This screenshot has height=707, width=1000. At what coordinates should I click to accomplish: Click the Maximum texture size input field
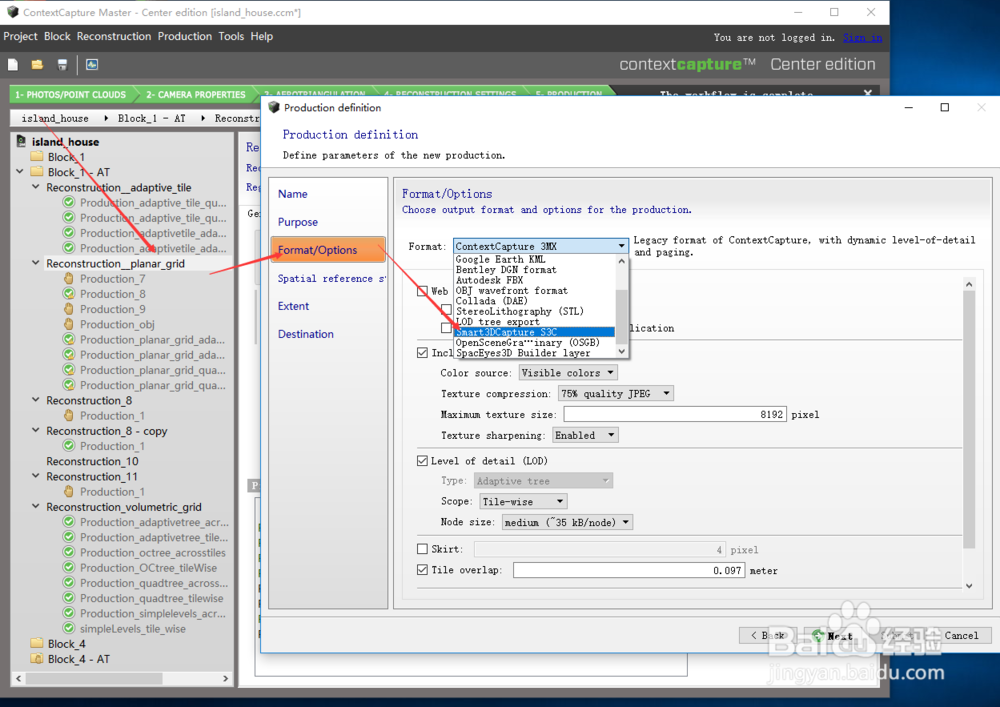pyautogui.click(x=675, y=414)
